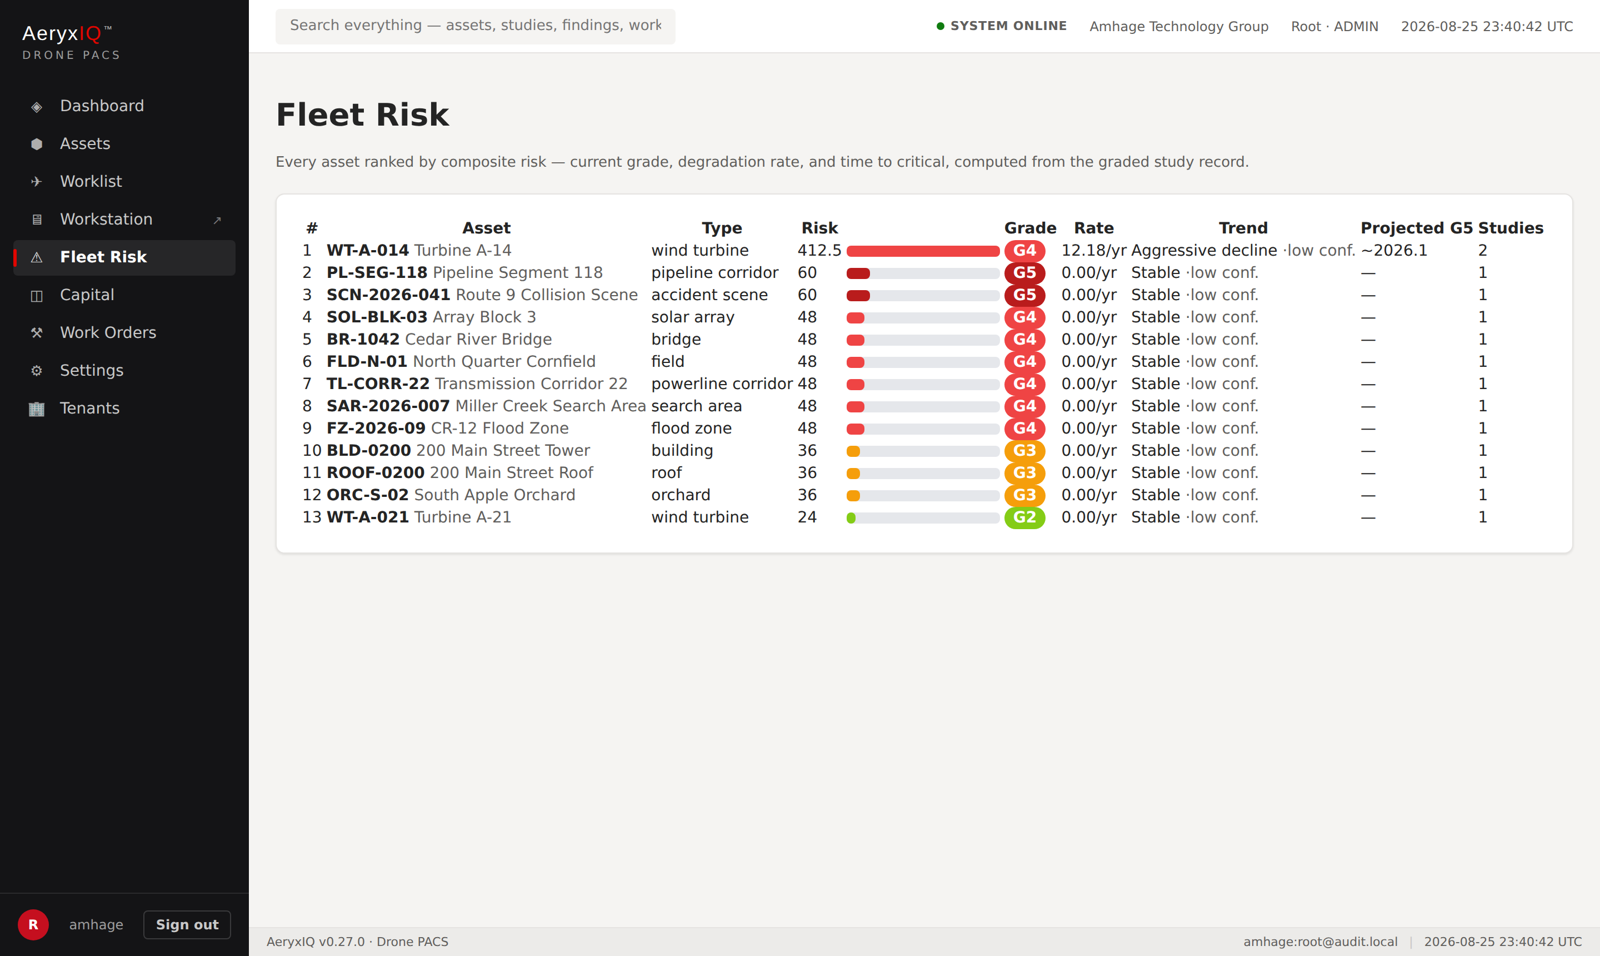Open asset BR-1042 Cedar River Bridge
The height and width of the screenshot is (956, 1600).
click(x=439, y=340)
